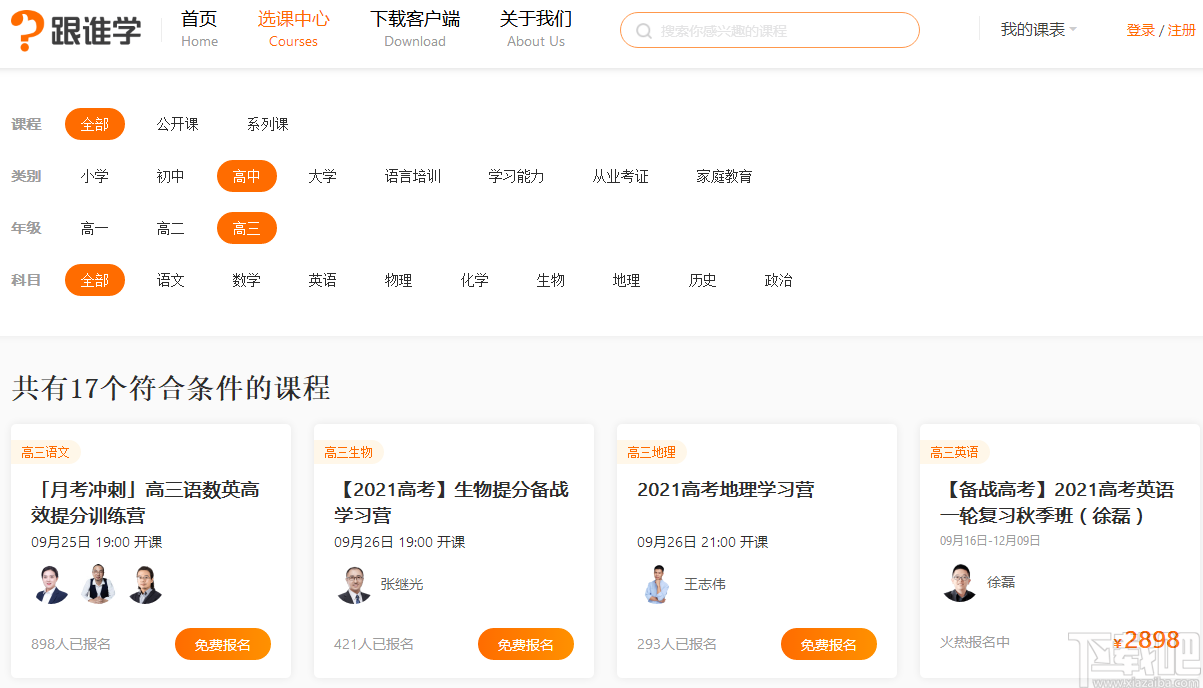The height and width of the screenshot is (688, 1203).
Task: Open the 我的课表 dropdown
Action: (x=1039, y=30)
